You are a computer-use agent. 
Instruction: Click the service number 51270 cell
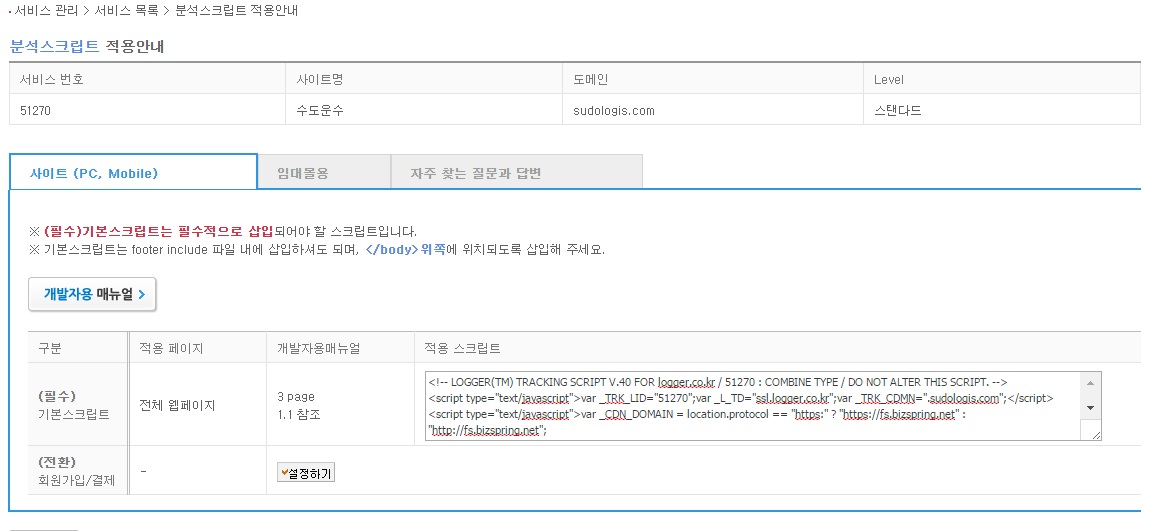148,111
